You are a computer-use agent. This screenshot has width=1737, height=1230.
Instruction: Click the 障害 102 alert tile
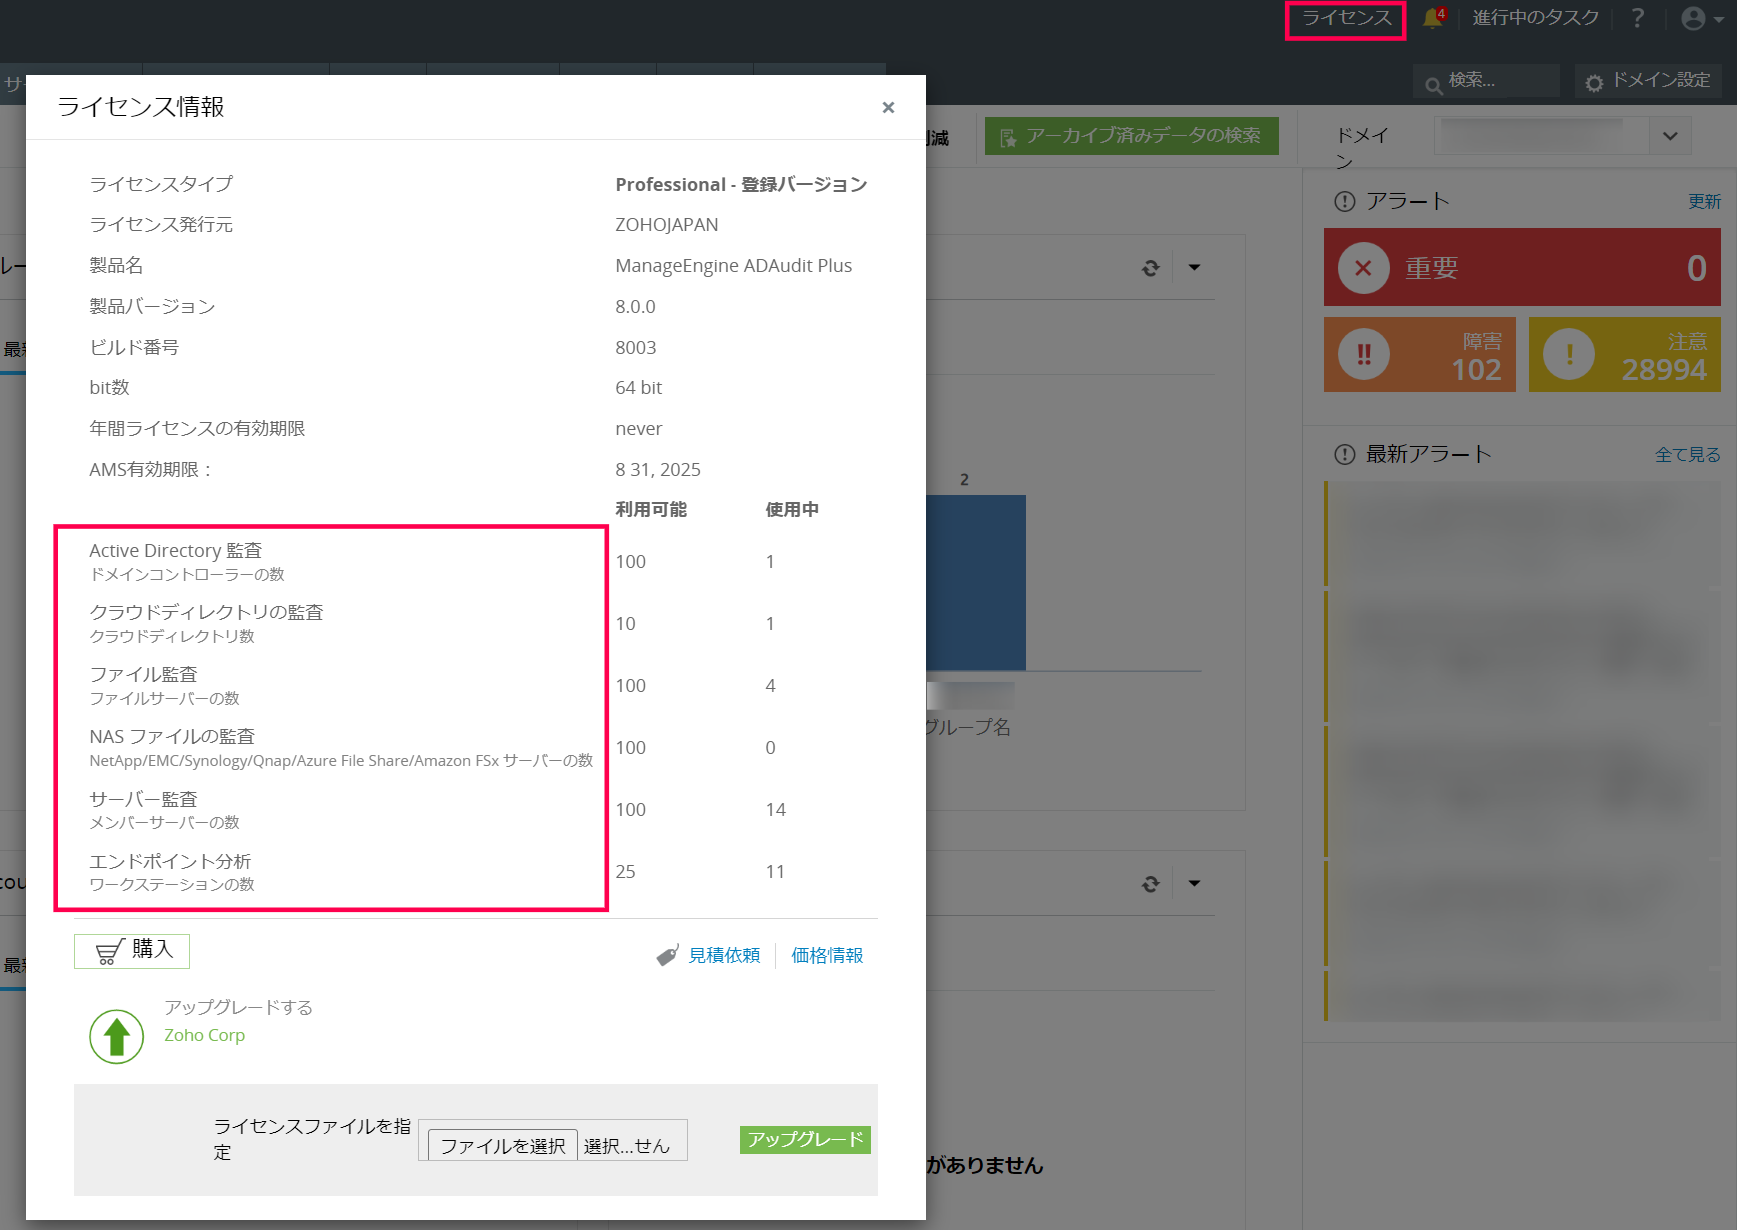click(x=1420, y=355)
